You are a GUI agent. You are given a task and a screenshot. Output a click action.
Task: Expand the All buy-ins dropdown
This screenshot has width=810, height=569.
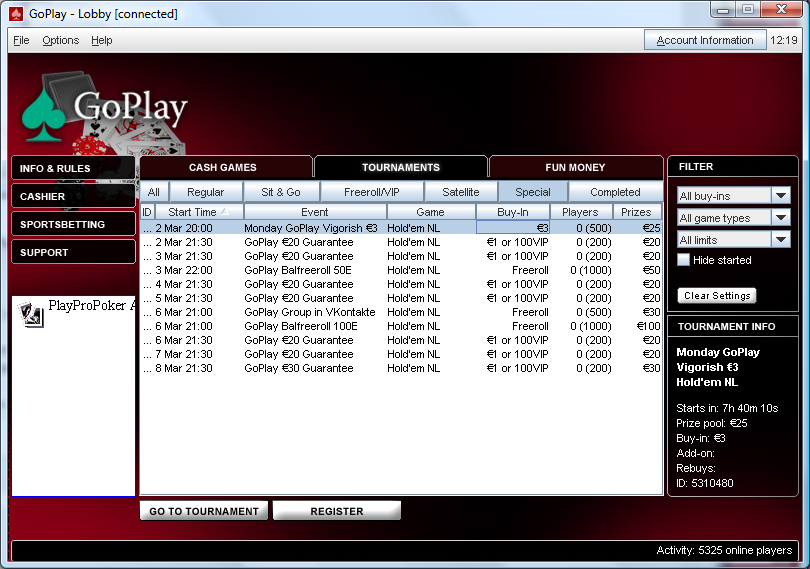[x=781, y=196]
